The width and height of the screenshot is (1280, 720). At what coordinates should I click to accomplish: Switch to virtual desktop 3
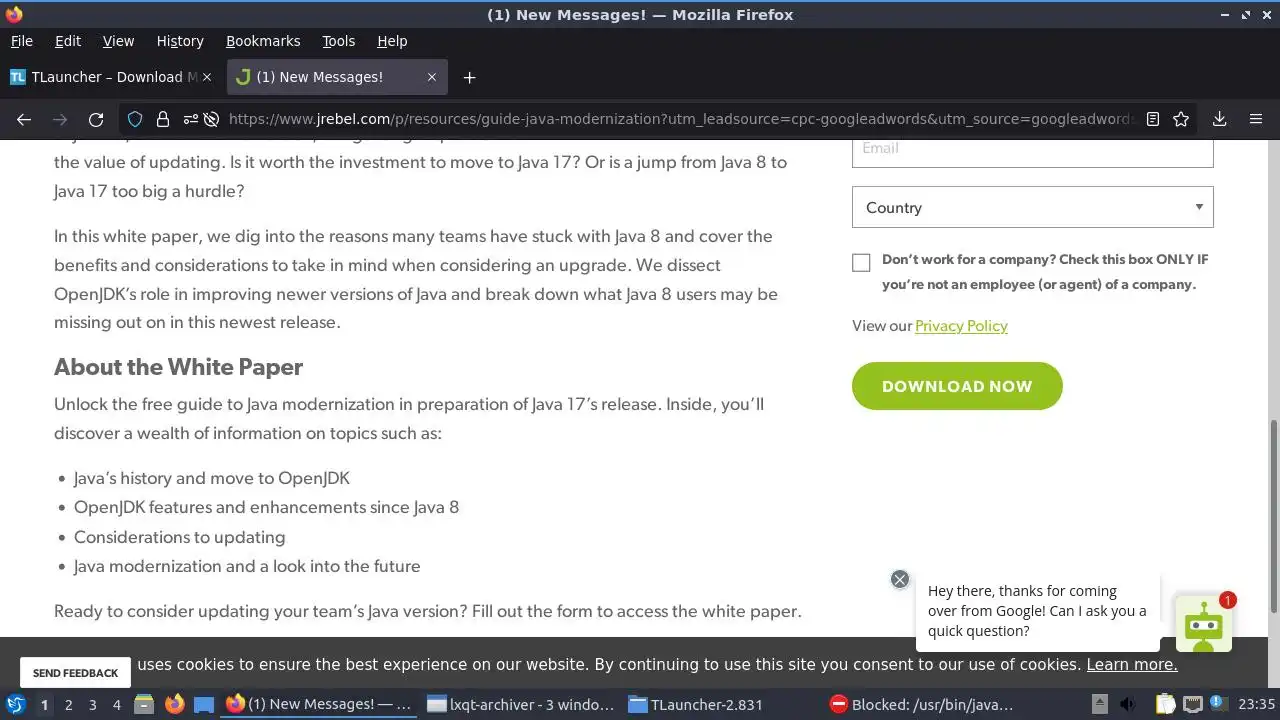click(x=92, y=704)
